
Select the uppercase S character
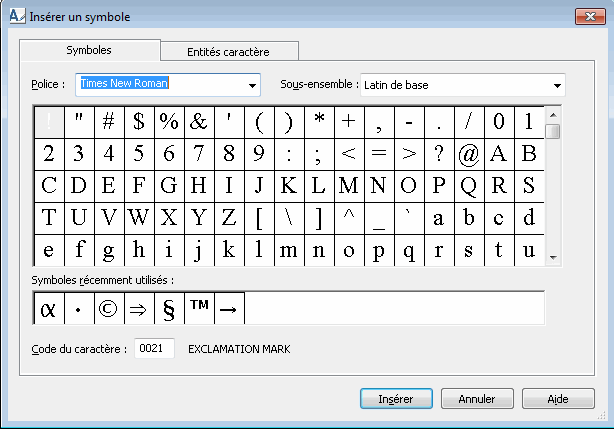click(x=529, y=186)
